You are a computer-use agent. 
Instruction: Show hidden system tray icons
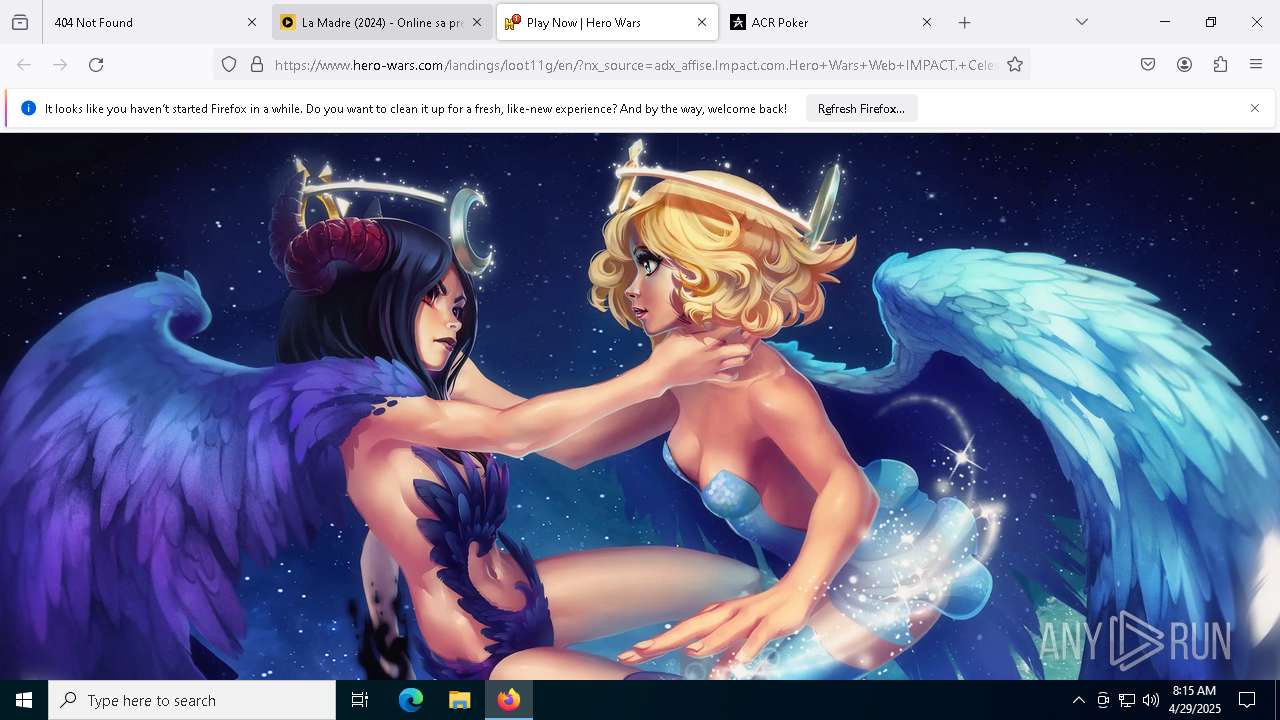tap(1078, 700)
